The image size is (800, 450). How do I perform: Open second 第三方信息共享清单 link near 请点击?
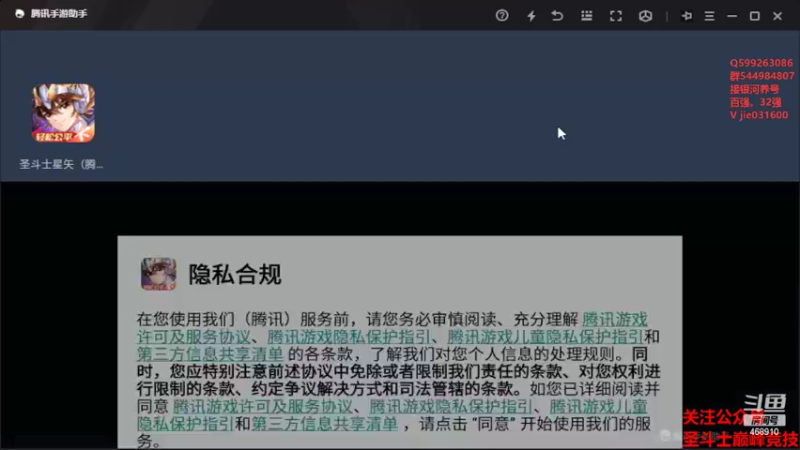[324, 424]
